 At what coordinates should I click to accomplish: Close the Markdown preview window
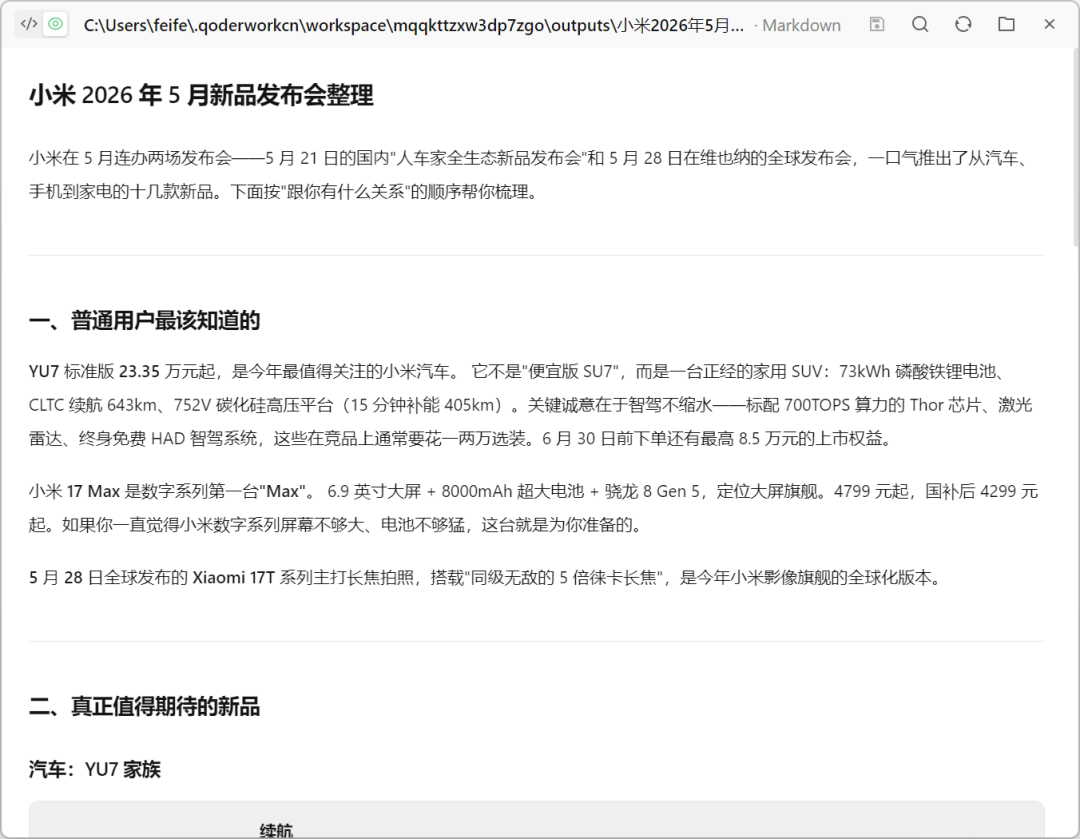[x=1049, y=25]
